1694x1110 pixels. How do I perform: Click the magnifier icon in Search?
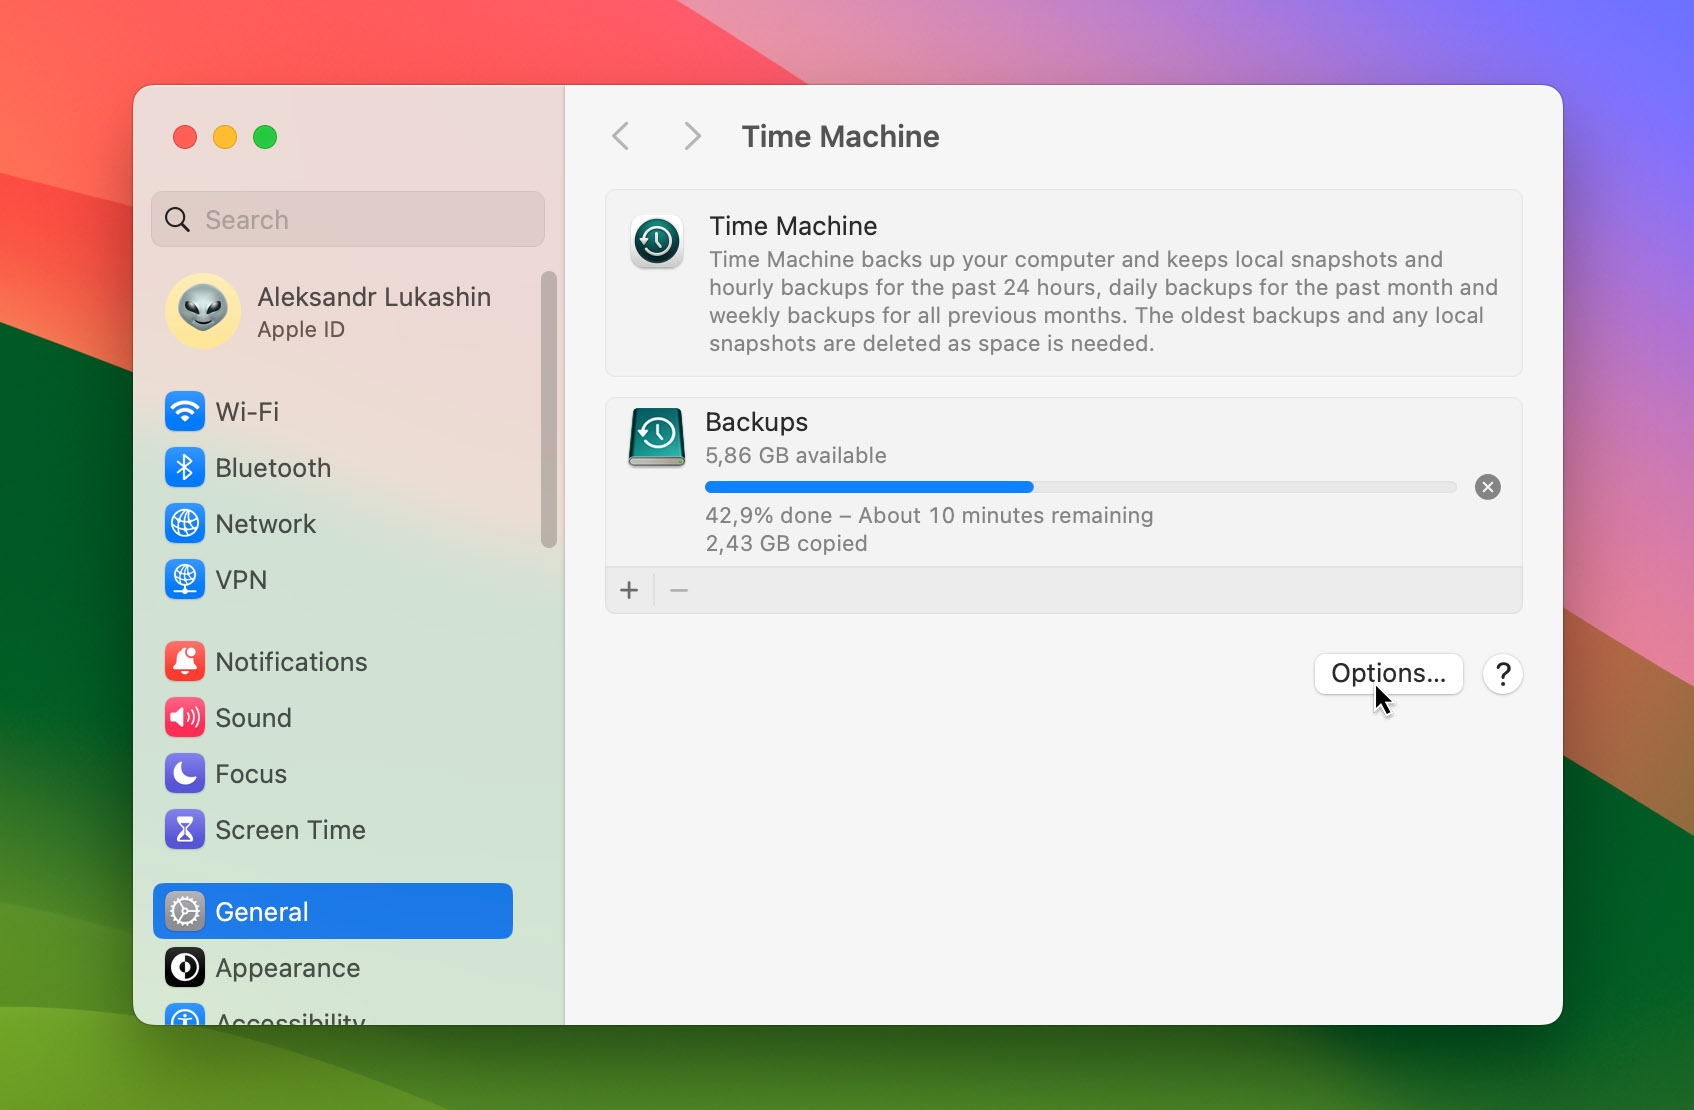tap(178, 219)
